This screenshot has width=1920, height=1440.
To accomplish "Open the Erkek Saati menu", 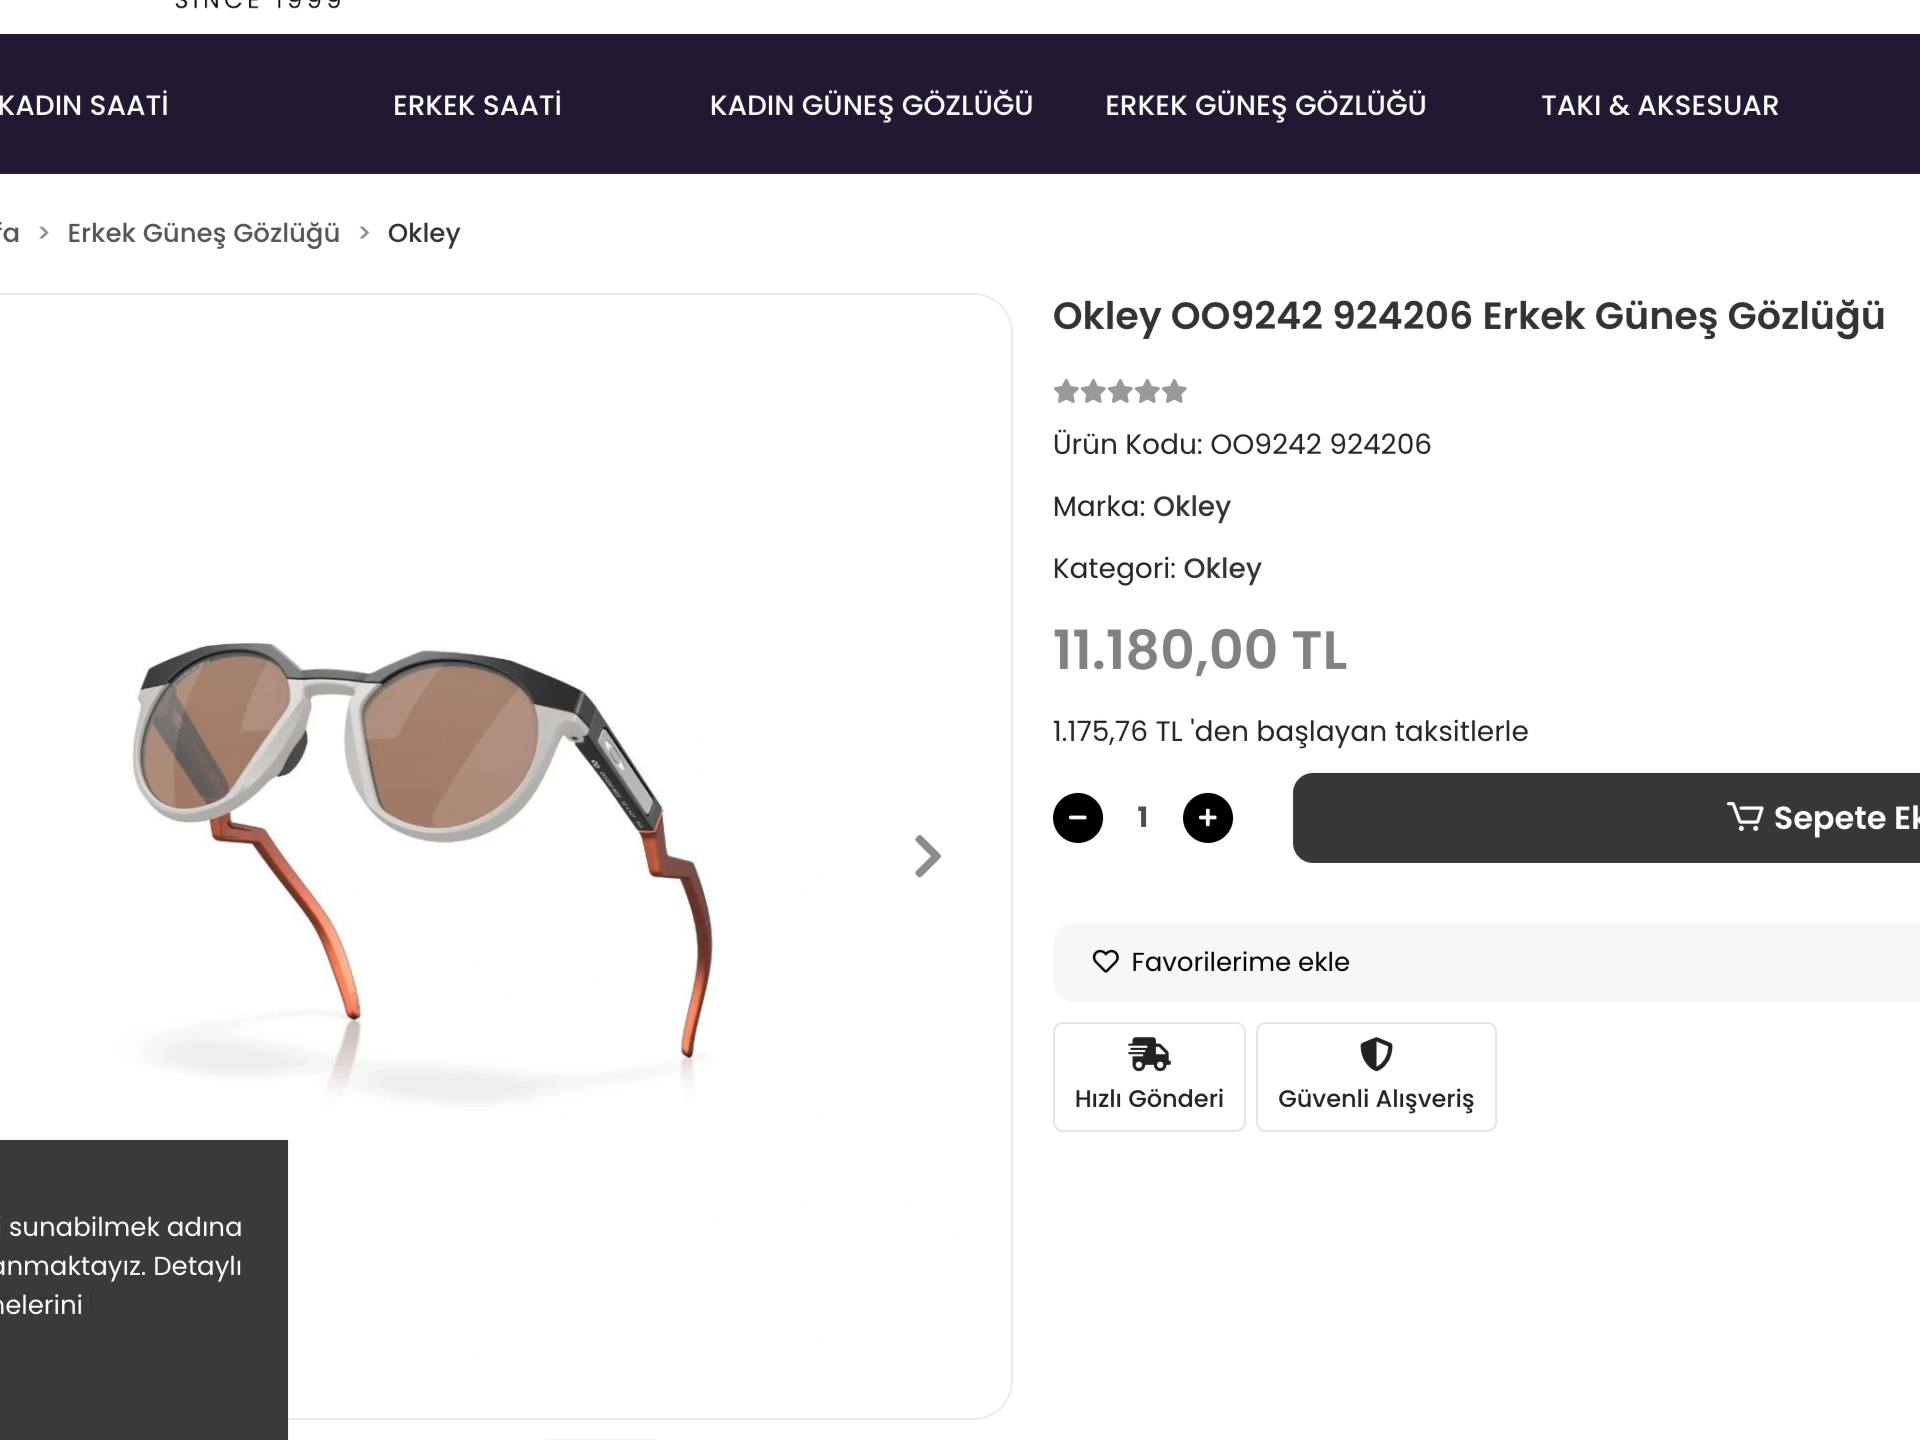I will pyautogui.click(x=477, y=105).
